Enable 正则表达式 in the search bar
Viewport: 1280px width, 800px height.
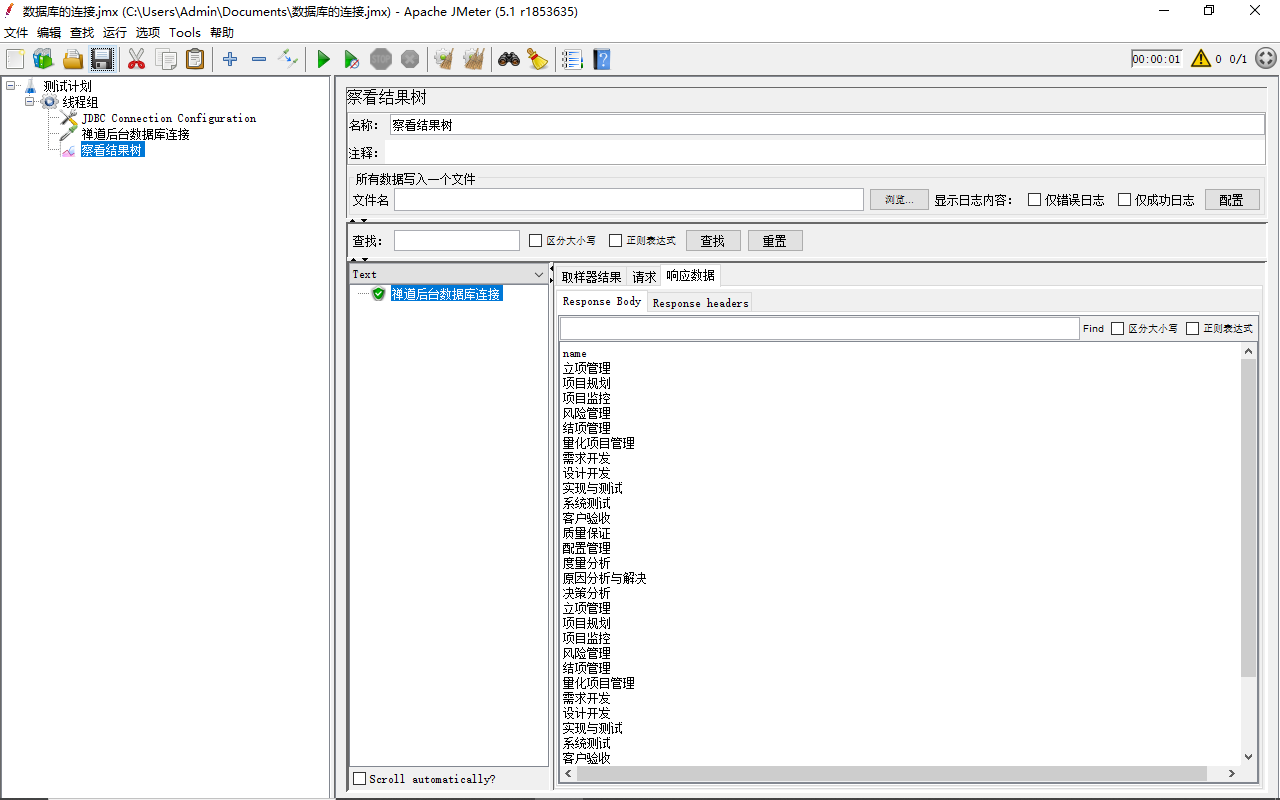pyautogui.click(x=615, y=241)
